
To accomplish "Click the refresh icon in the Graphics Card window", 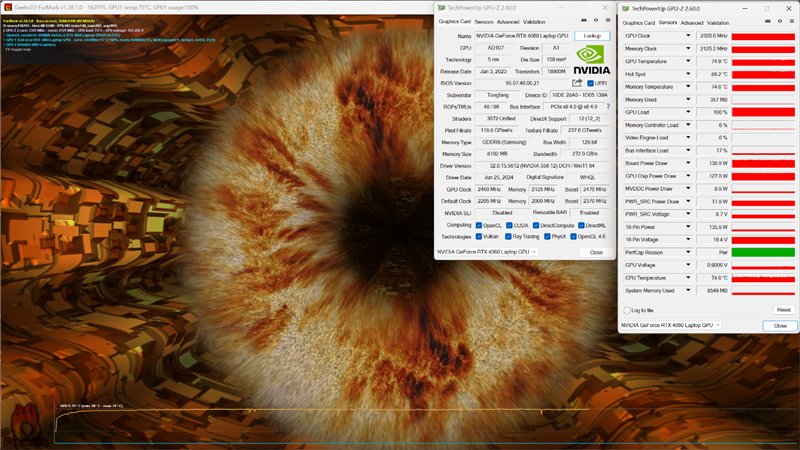I will point(596,20).
